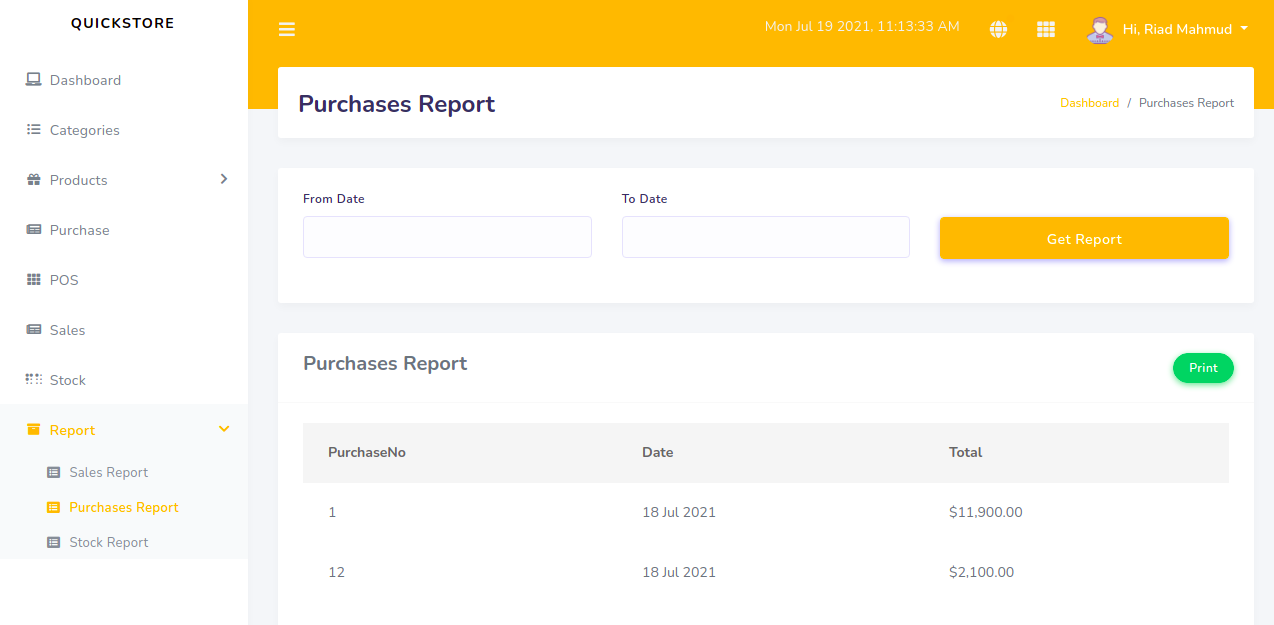Focus the To Date field
1274x625 pixels.
tap(766, 237)
